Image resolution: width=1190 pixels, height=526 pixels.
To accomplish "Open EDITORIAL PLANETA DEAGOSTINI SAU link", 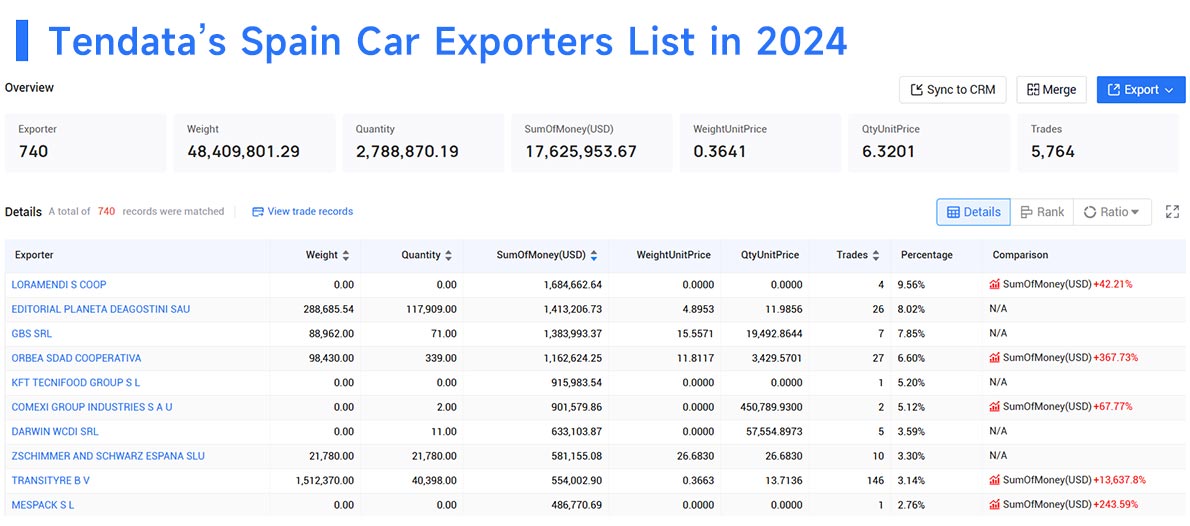I will pos(101,309).
